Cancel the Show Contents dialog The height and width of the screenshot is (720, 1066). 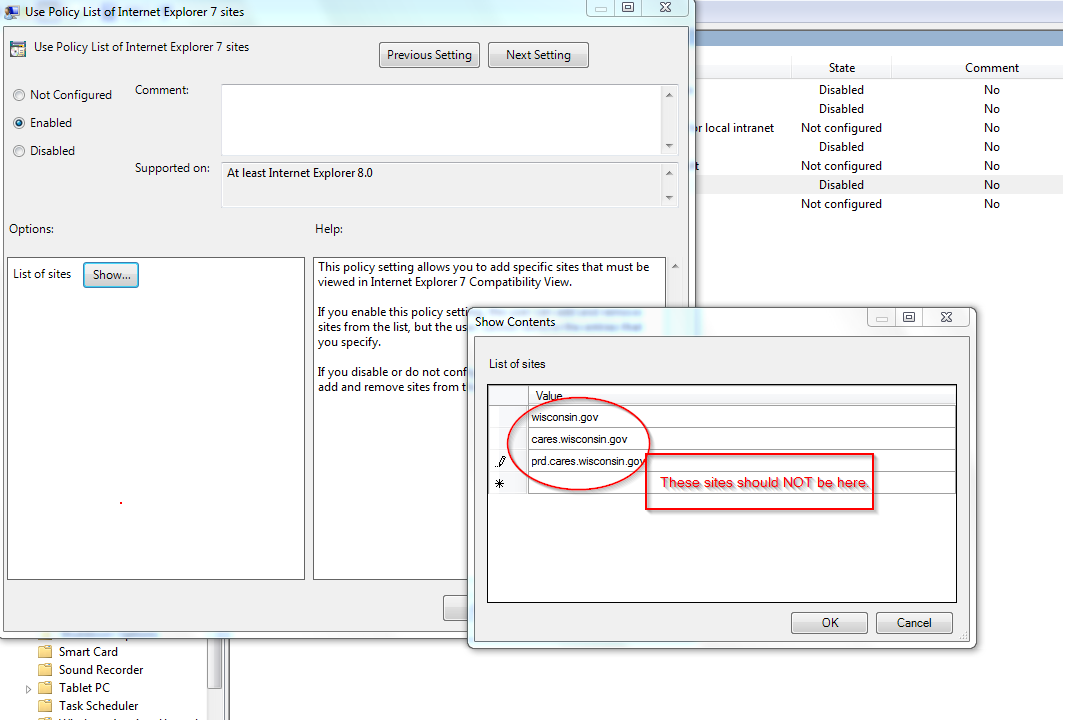click(914, 623)
